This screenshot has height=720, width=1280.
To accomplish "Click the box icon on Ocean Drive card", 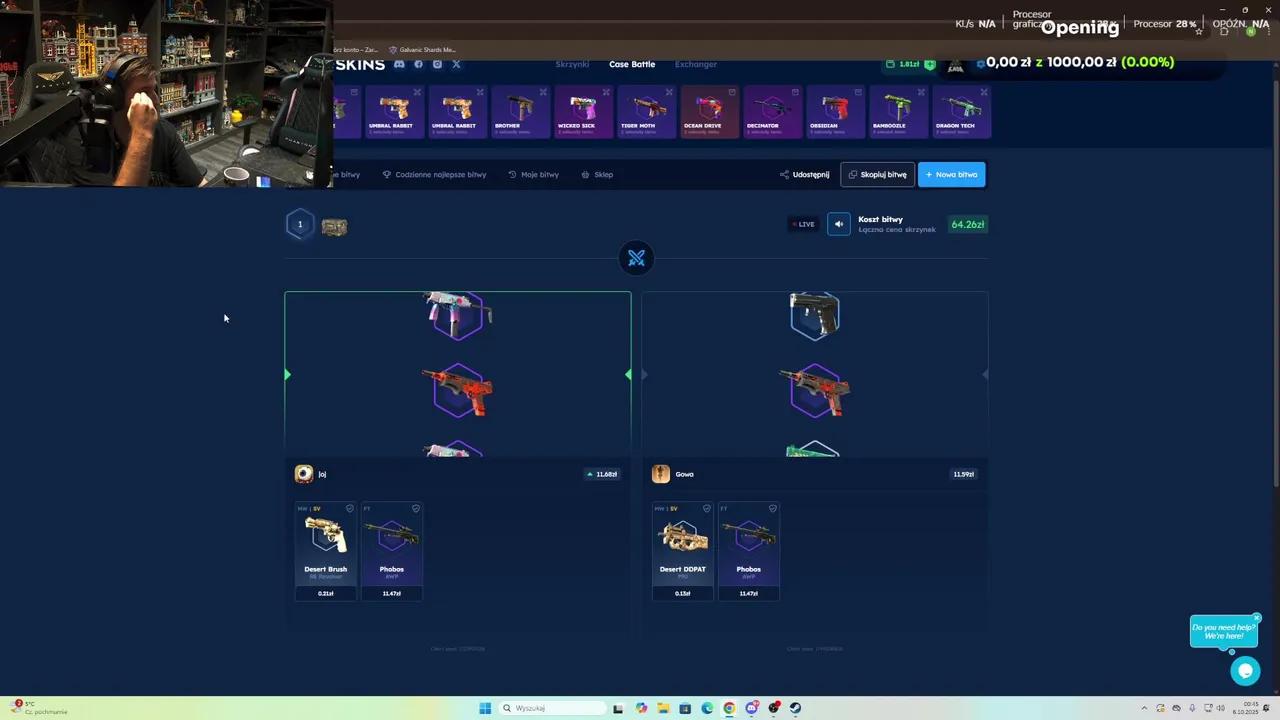I will click(x=732, y=92).
